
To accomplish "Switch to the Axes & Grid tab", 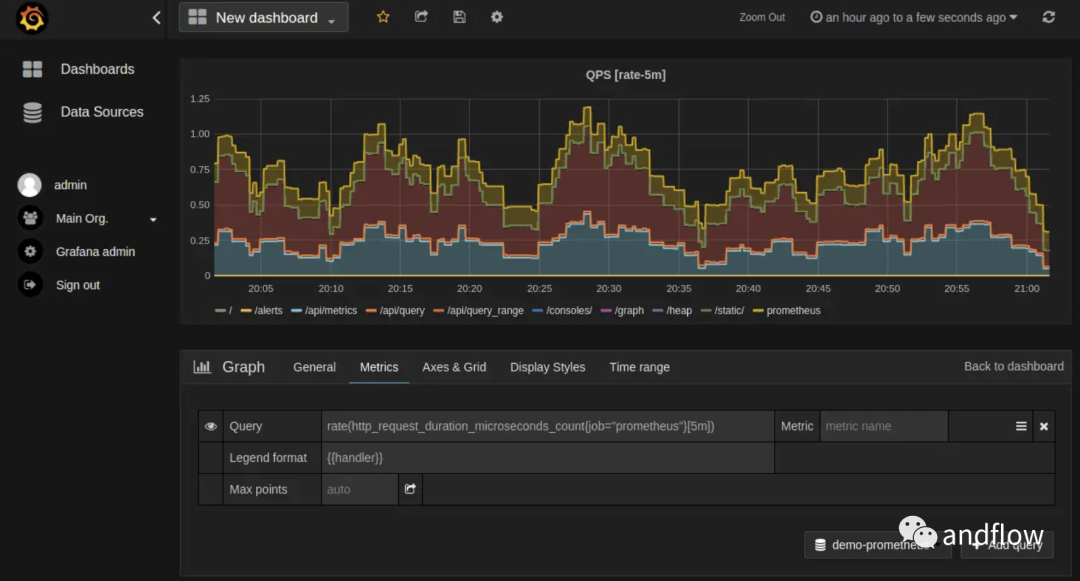I will coord(454,367).
